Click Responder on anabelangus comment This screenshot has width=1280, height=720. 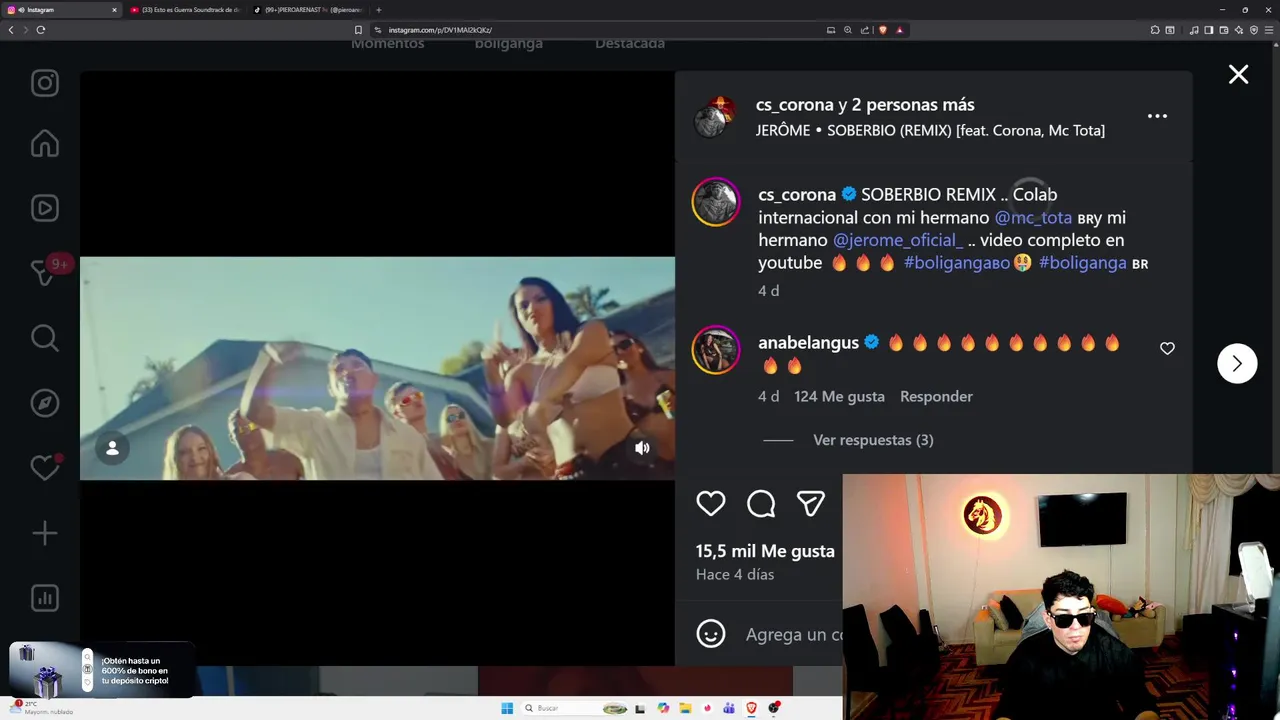[936, 396]
